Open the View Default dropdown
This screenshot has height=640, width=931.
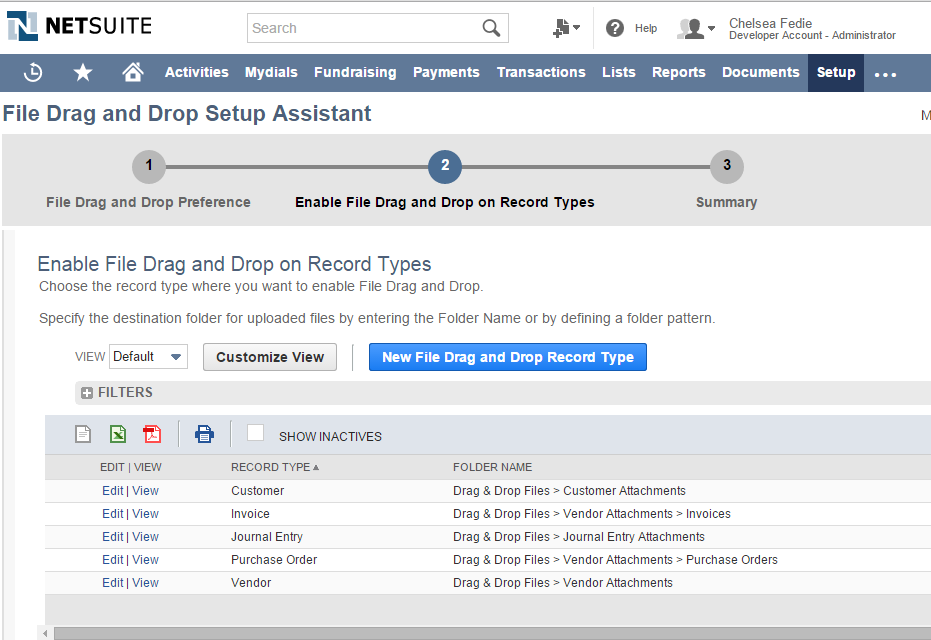pos(148,356)
